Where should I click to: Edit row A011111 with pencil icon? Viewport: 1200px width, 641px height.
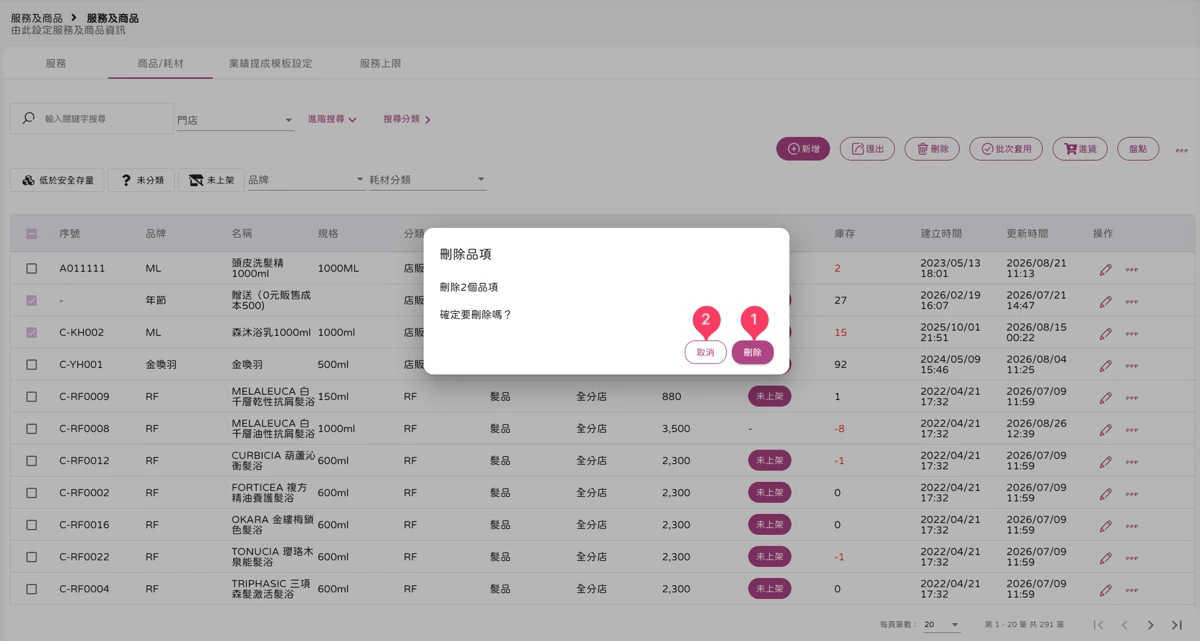pyautogui.click(x=1105, y=269)
